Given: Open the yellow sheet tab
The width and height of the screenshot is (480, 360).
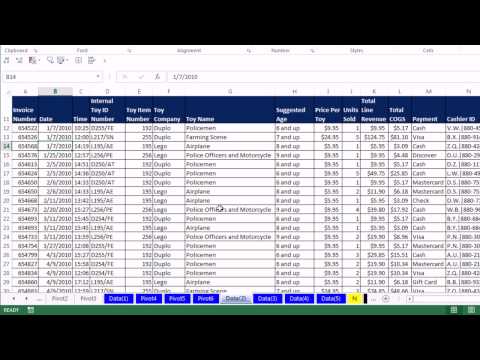Looking at the screenshot, I should pos(355,298).
